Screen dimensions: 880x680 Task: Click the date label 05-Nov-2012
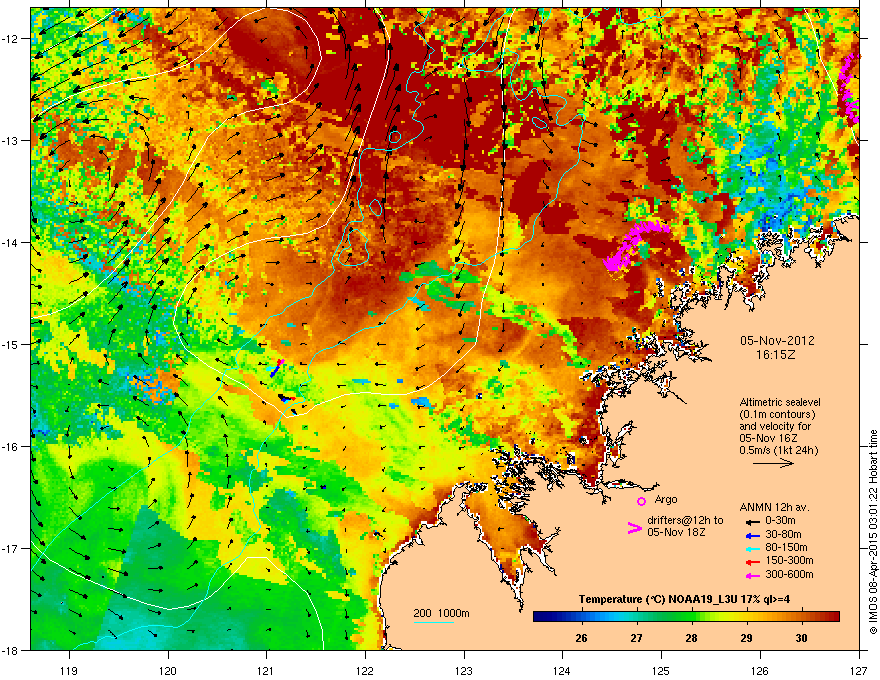(x=777, y=341)
